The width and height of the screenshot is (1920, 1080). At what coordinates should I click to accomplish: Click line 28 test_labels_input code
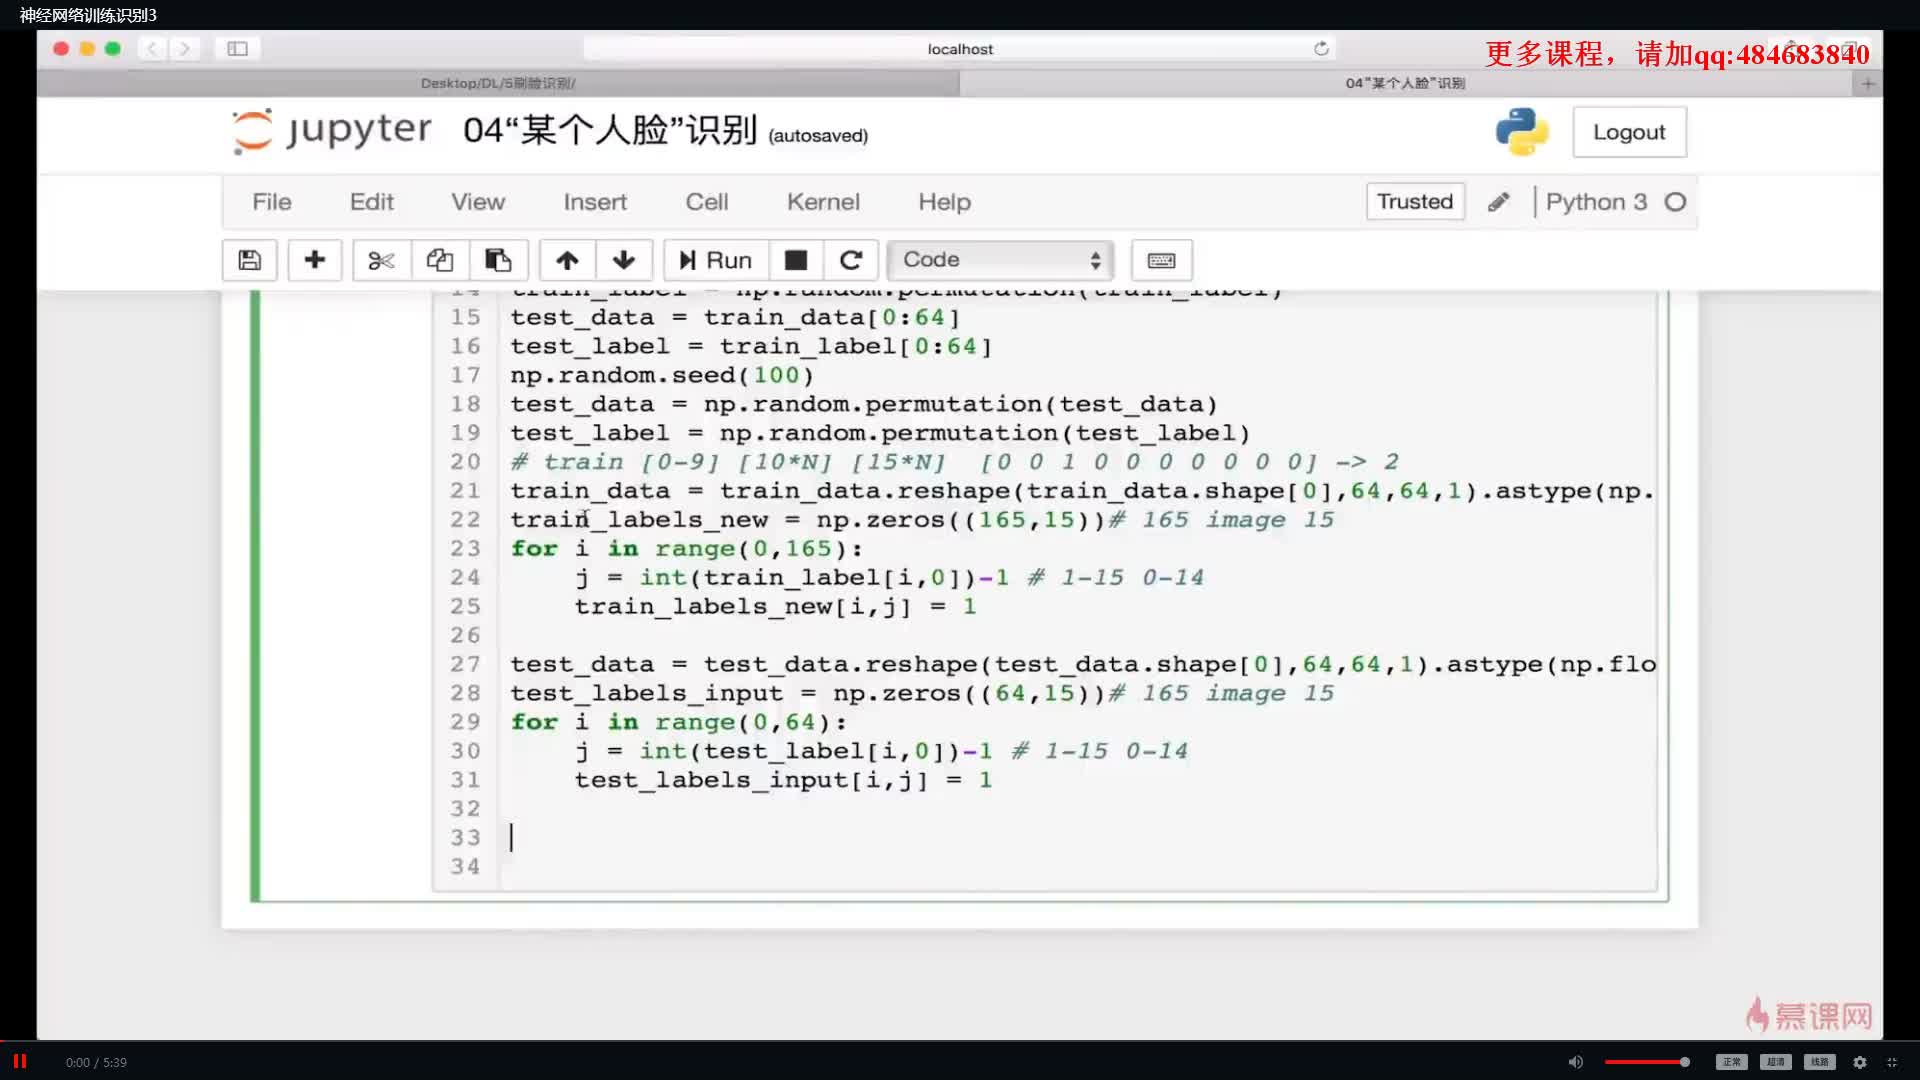tap(922, 693)
